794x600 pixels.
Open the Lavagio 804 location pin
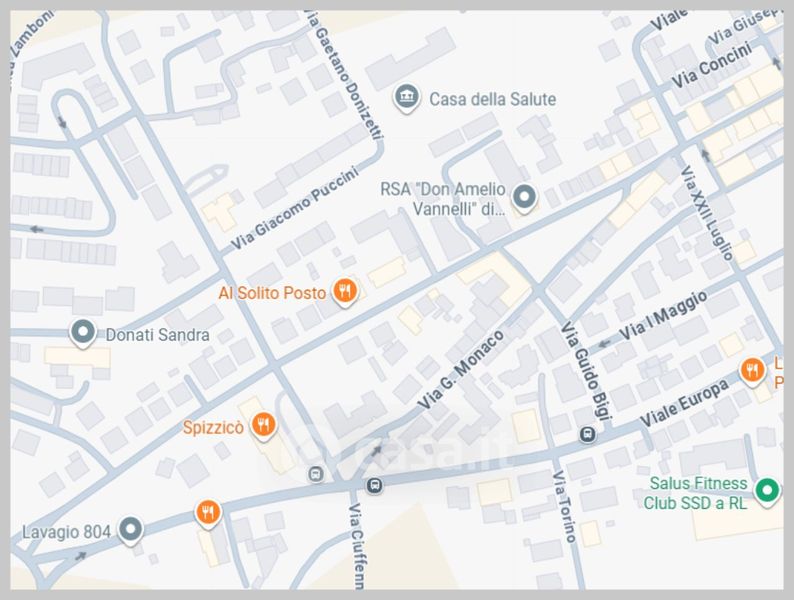[130, 530]
